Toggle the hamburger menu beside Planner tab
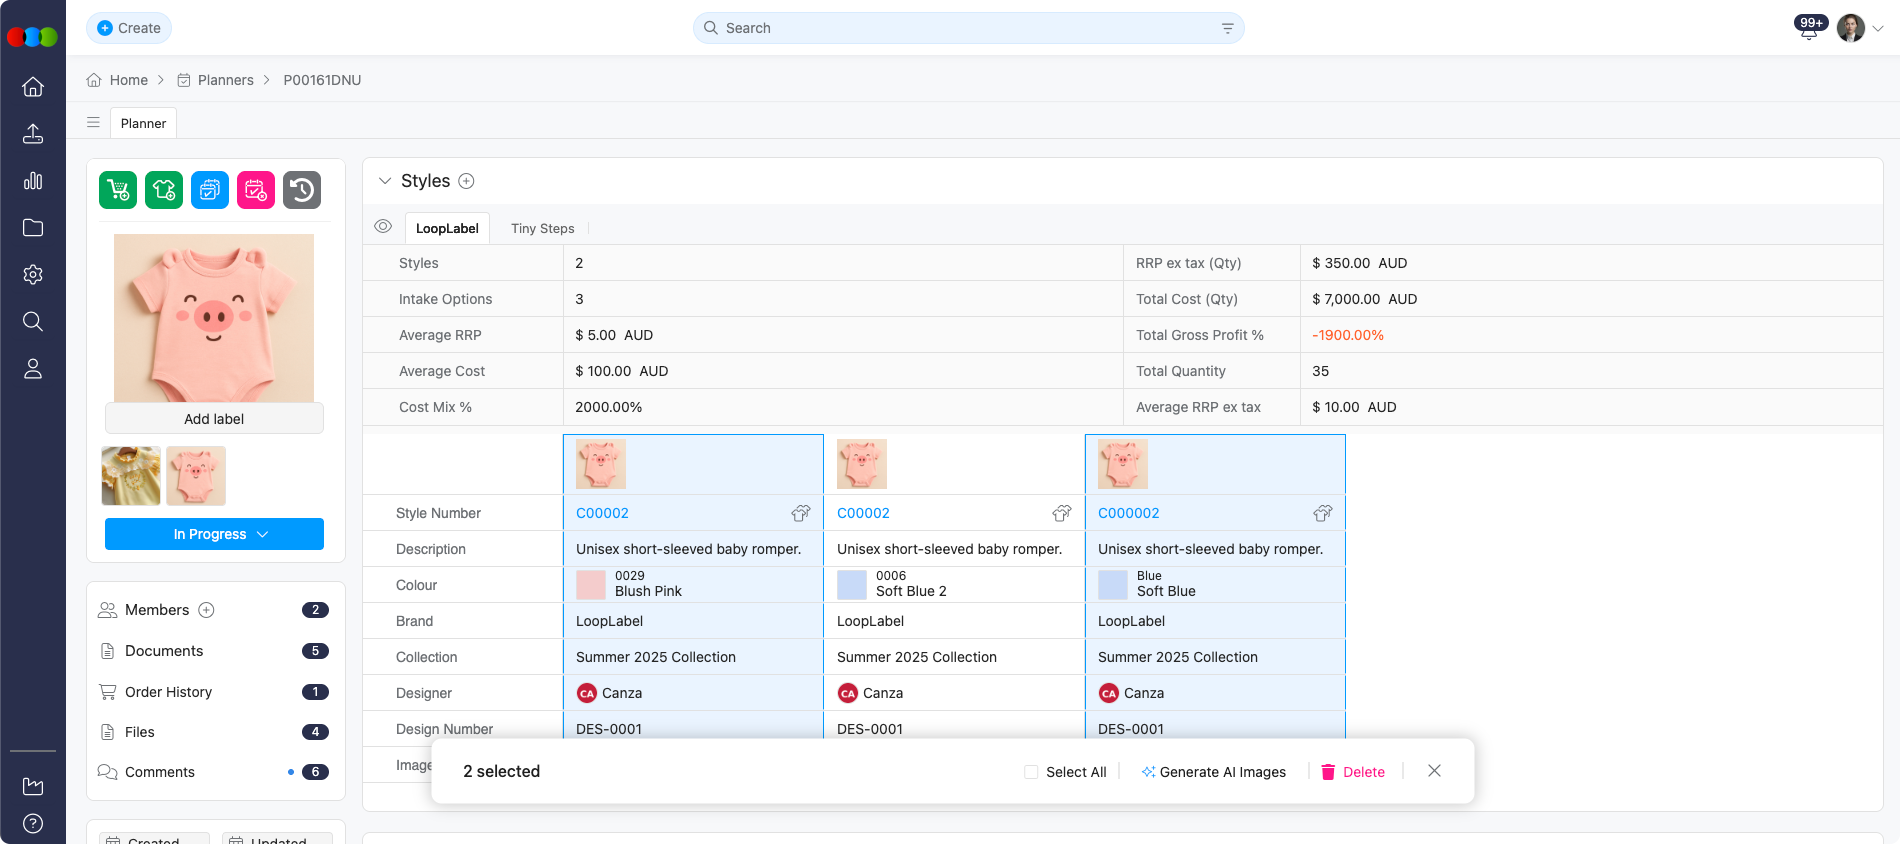Screen dimensions: 1900x844 [x=93, y=123]
